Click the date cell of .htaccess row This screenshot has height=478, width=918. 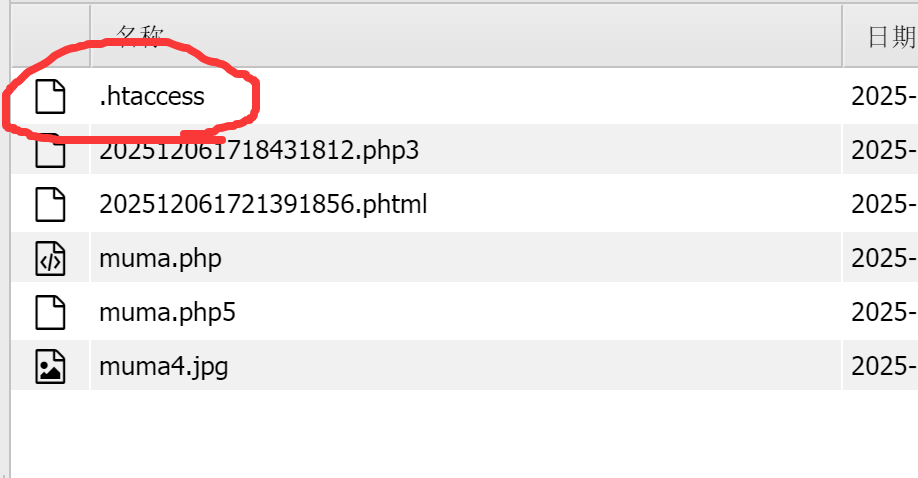tap(883, 97)
